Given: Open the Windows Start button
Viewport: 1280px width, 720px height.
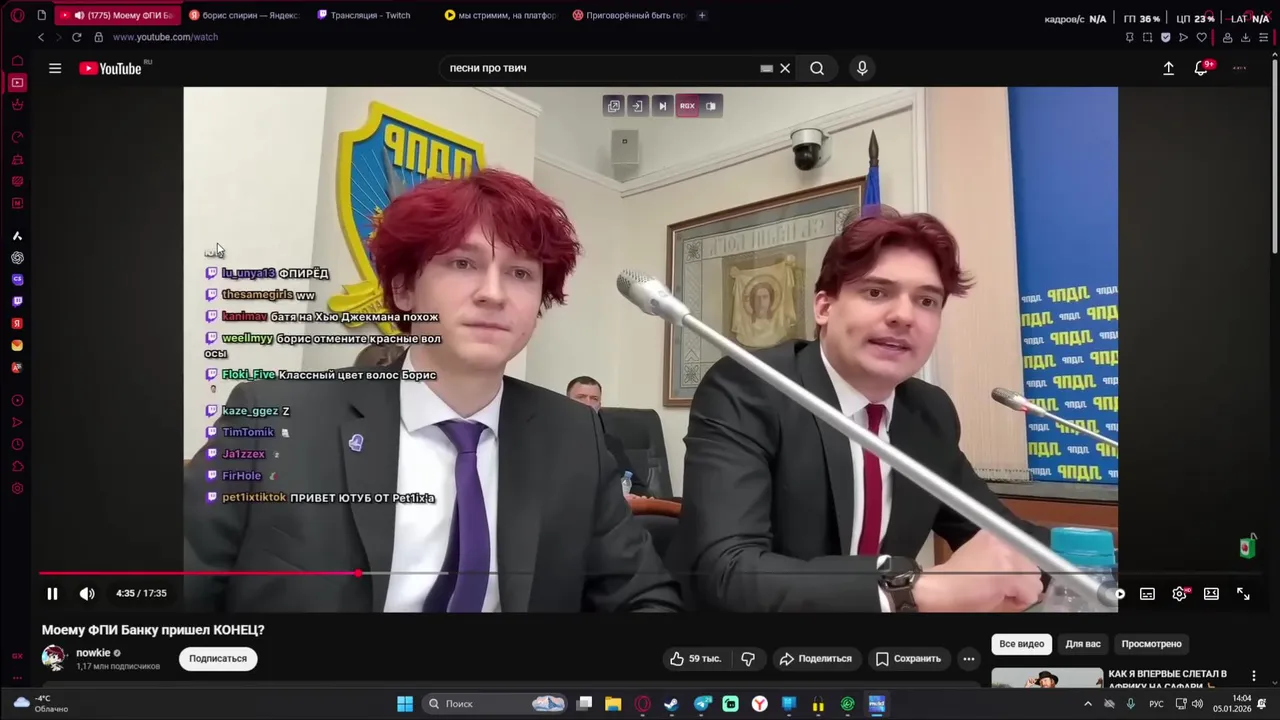Looking at the screenshot, I should pos(405,704).
